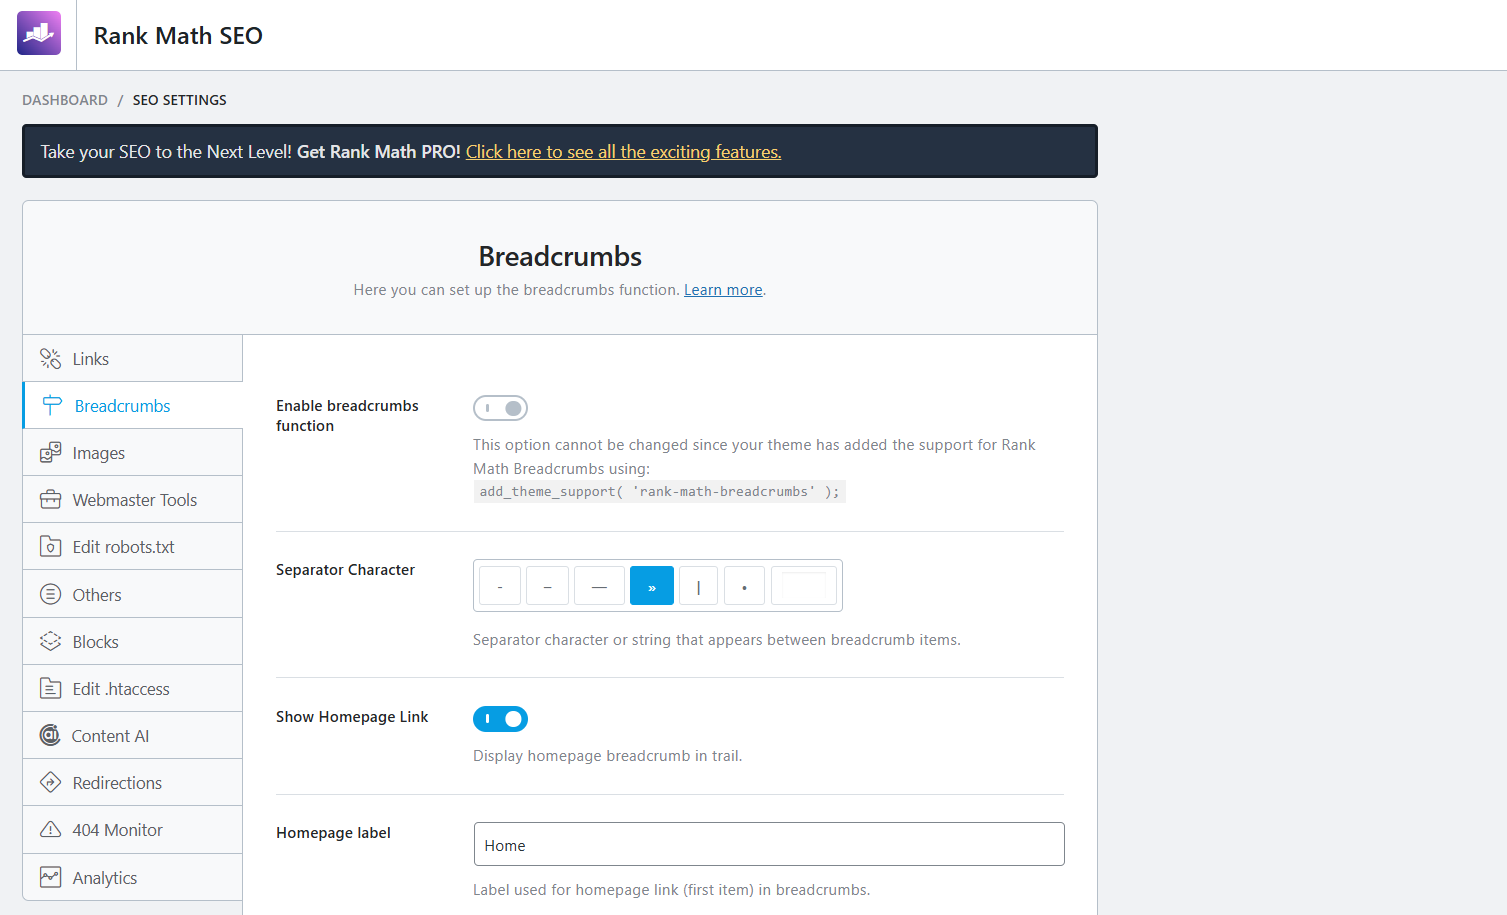Select the en dash separator character

548,586
